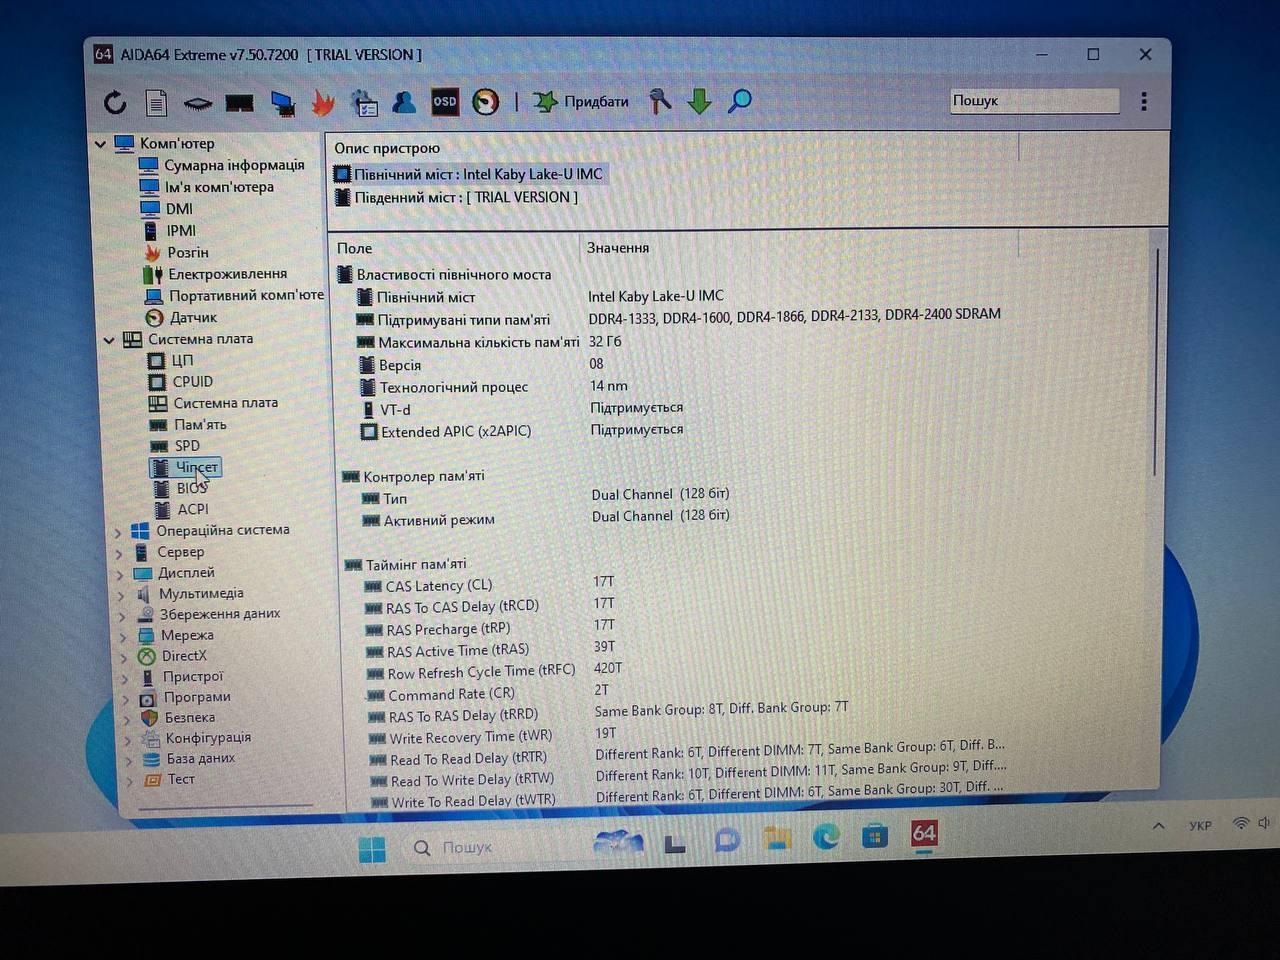
Task: Click Придбати purchase button
Action: 582,101
